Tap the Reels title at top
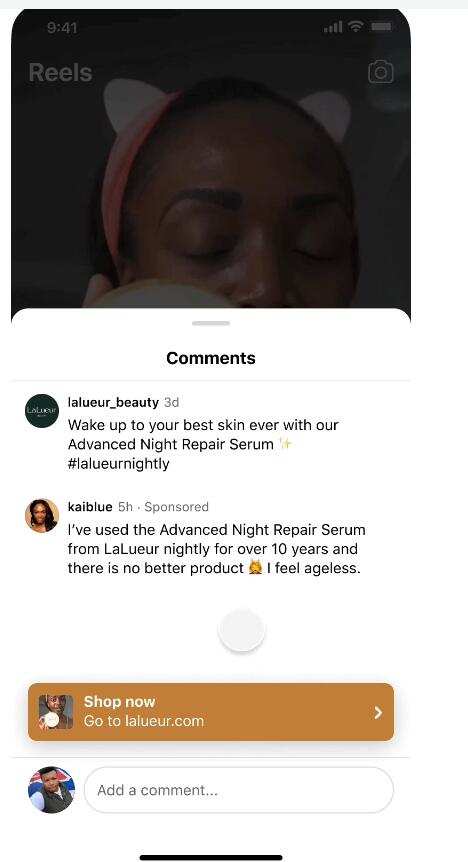The image size is (468, 862). [60, 73]
